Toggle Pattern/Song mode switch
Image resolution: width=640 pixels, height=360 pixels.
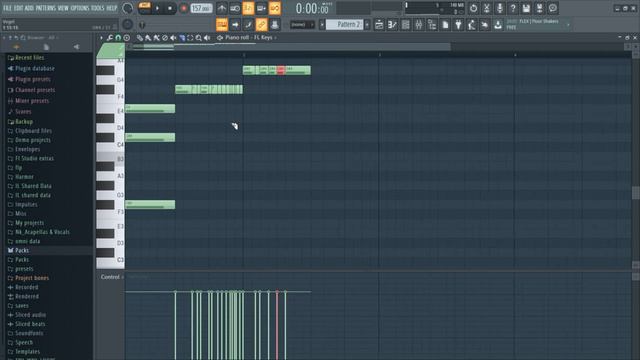144,8
